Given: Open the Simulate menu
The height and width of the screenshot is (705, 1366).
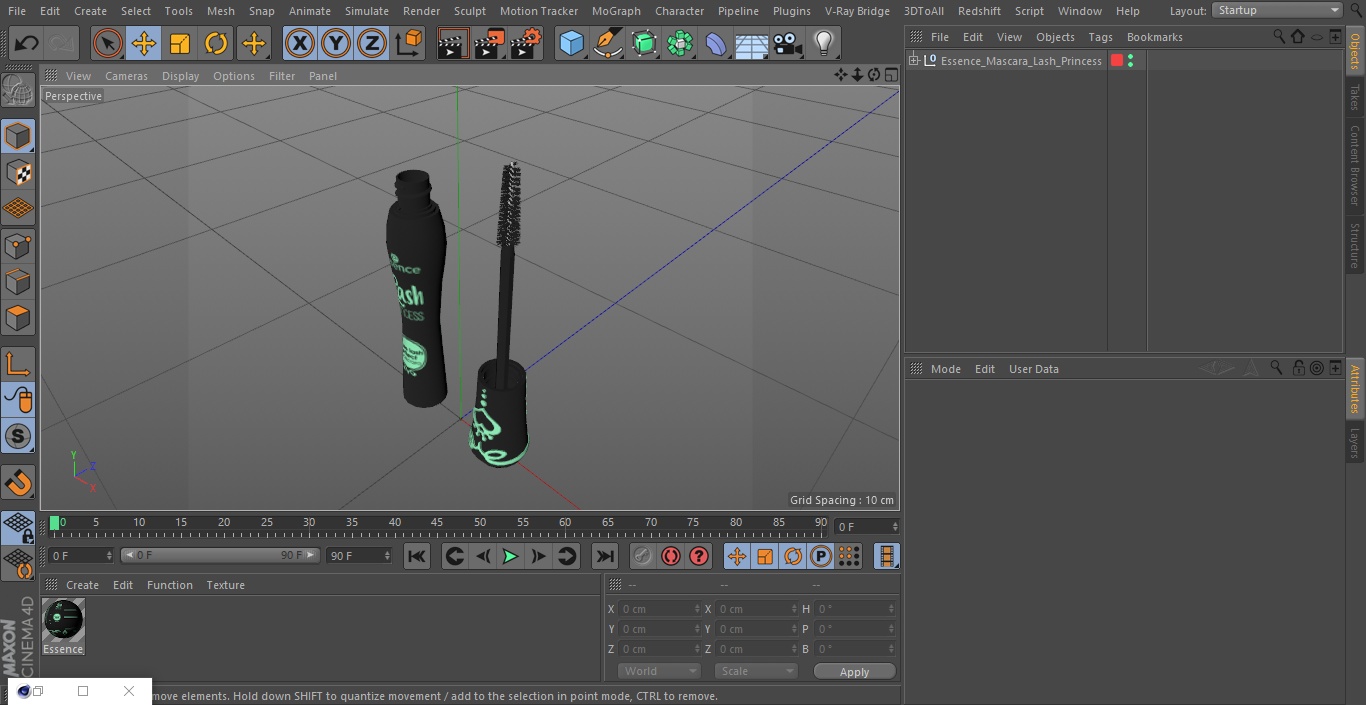Looking at the screenshot, I should pyautogui.click(x=367, y=11).
